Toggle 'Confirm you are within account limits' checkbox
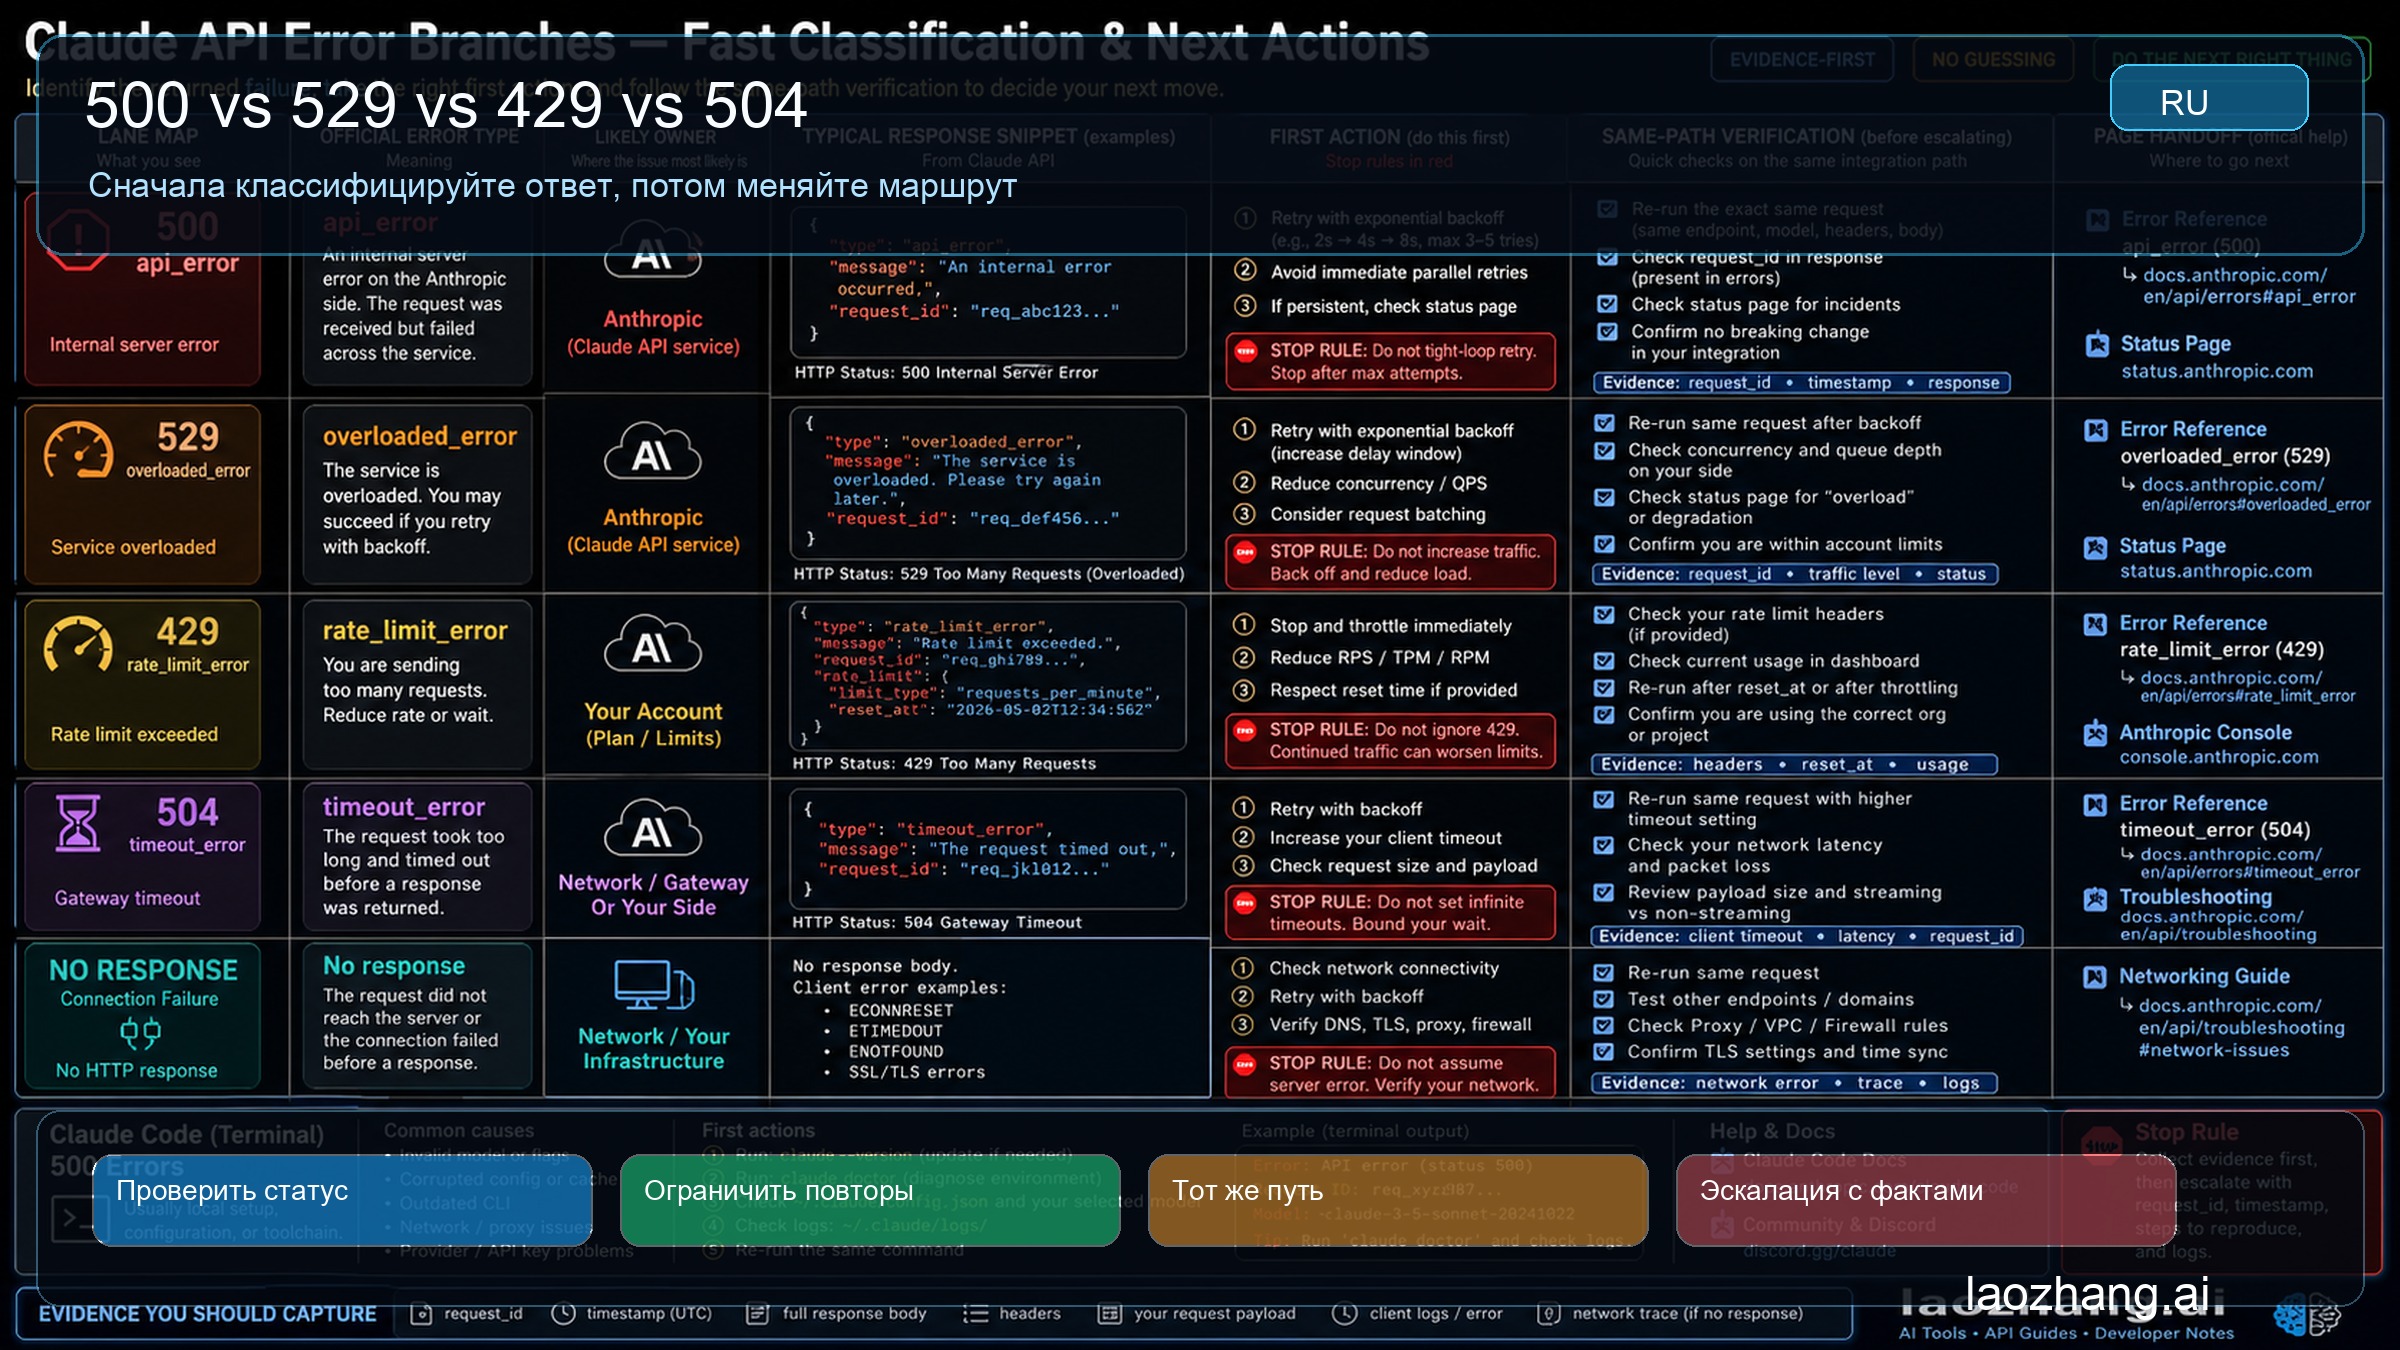 pyautogui.click(x=1605, y=544)
